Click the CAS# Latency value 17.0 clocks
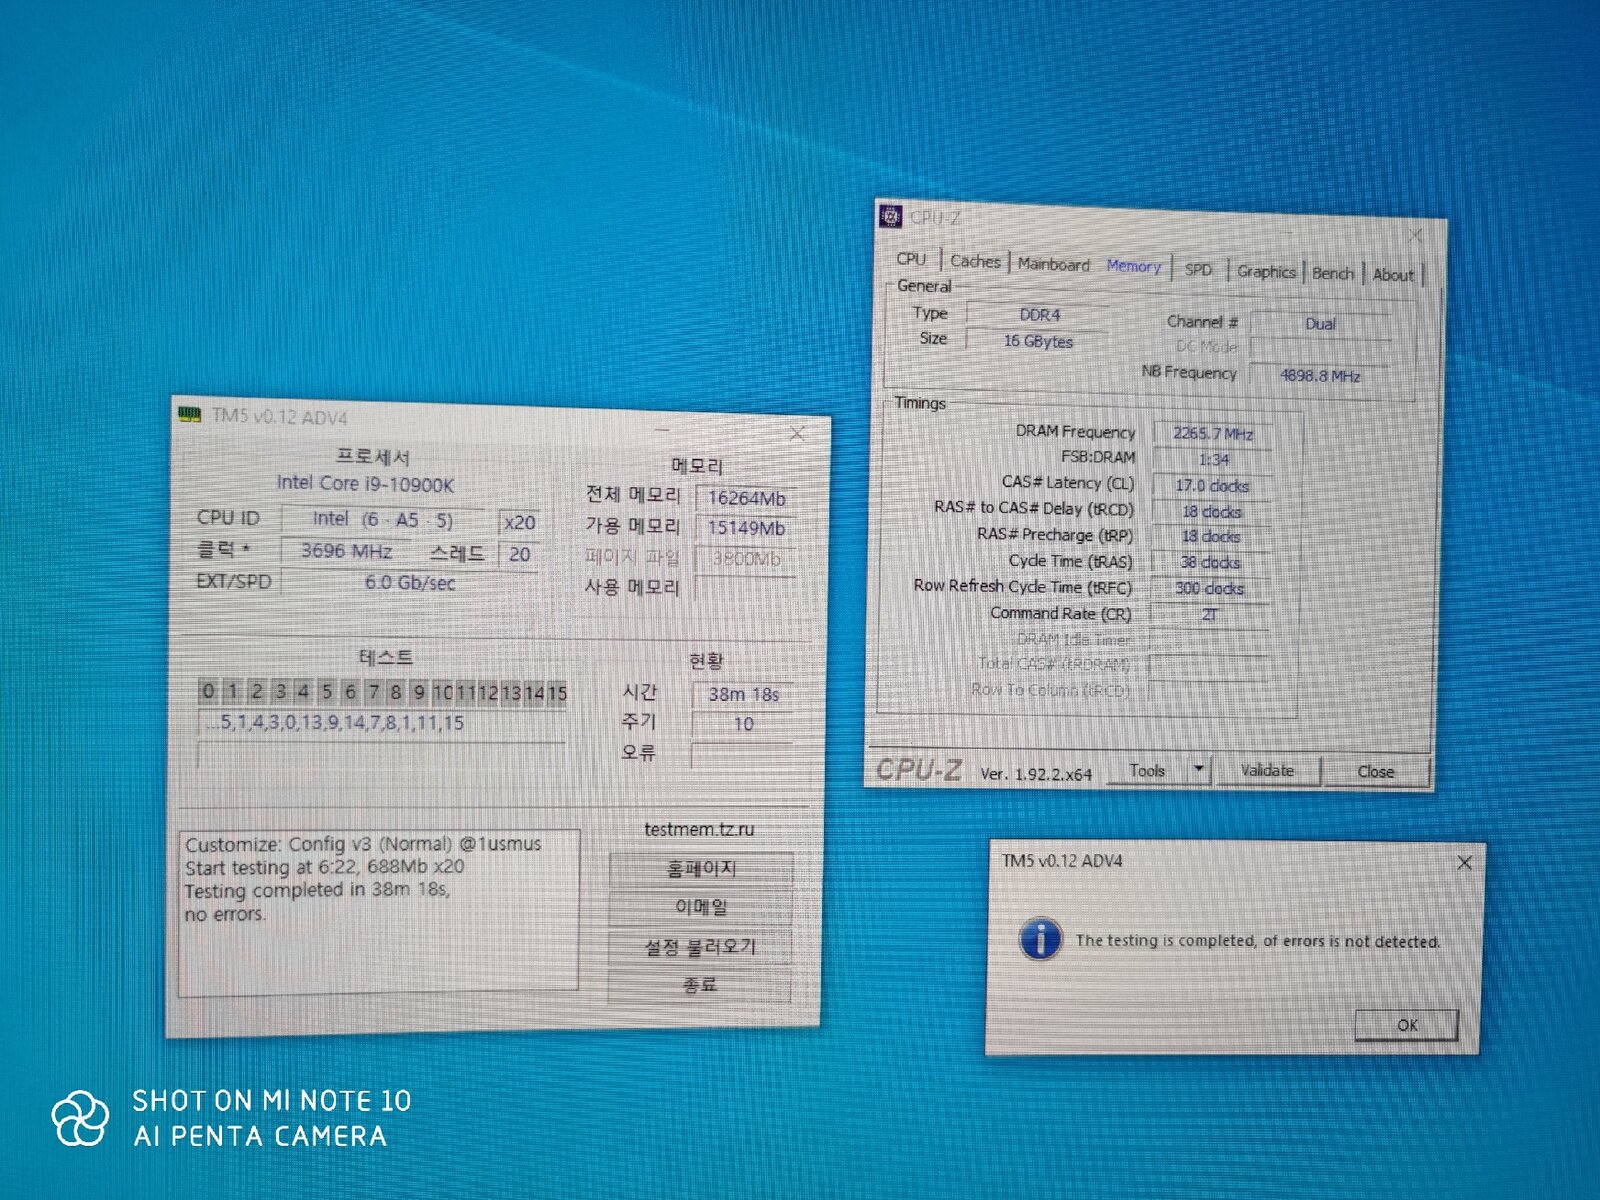Viewport: 1600px width, 1200px height. (x=1212, y=485)
